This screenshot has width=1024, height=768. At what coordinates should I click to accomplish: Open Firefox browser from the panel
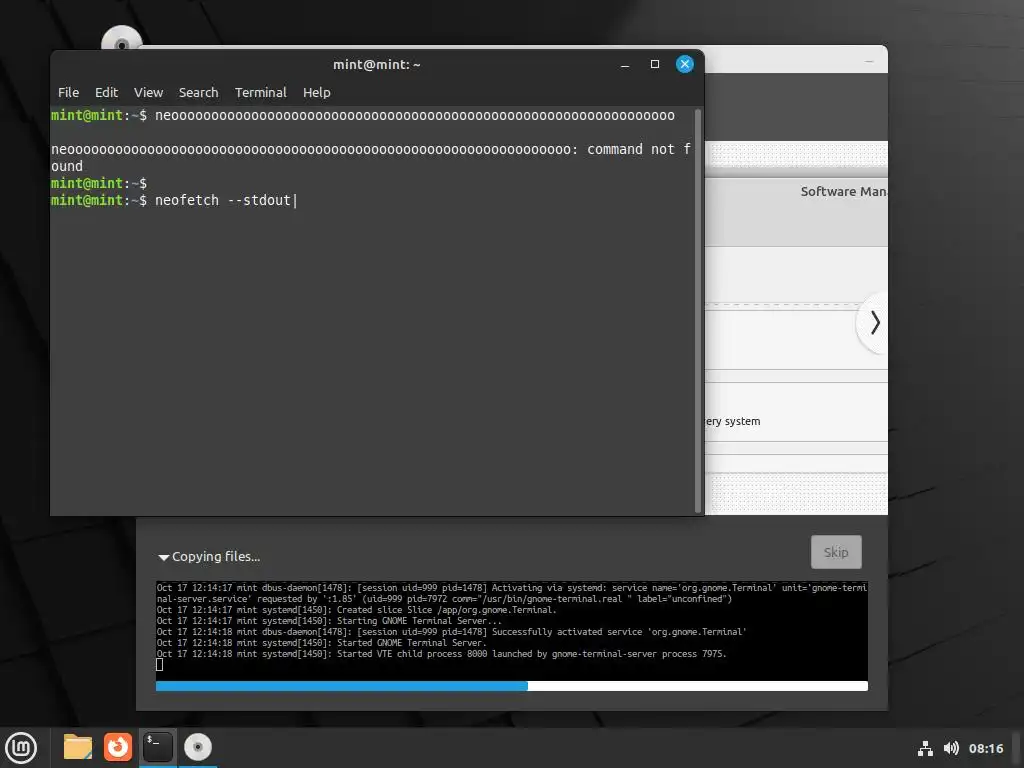[x=118, y=747]
